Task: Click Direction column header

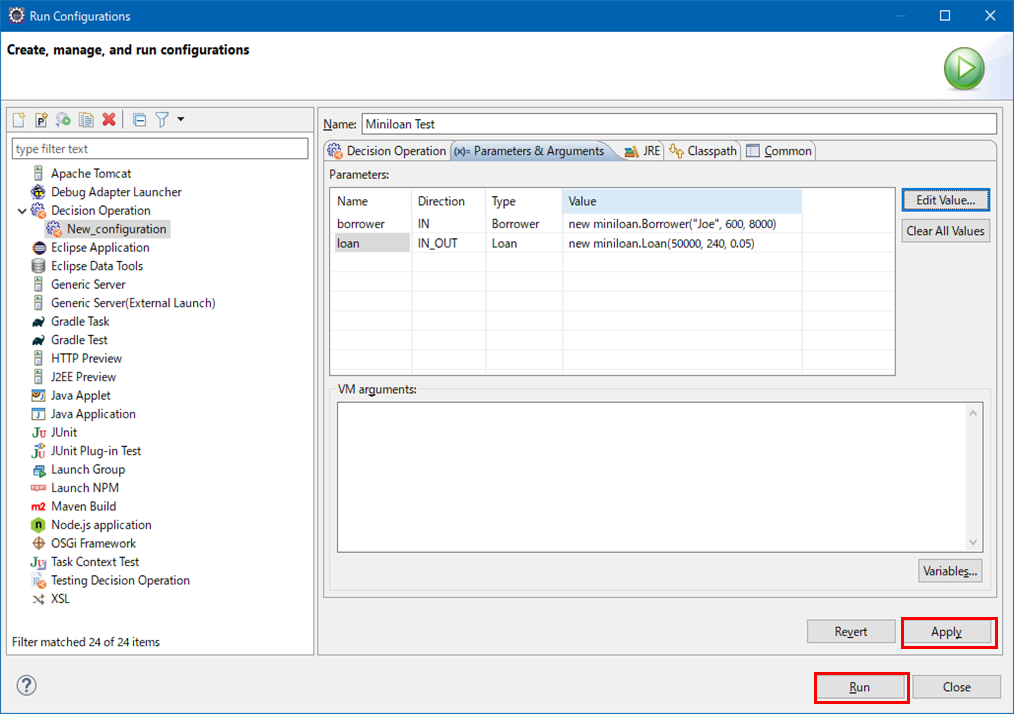Action: (449, 201)
